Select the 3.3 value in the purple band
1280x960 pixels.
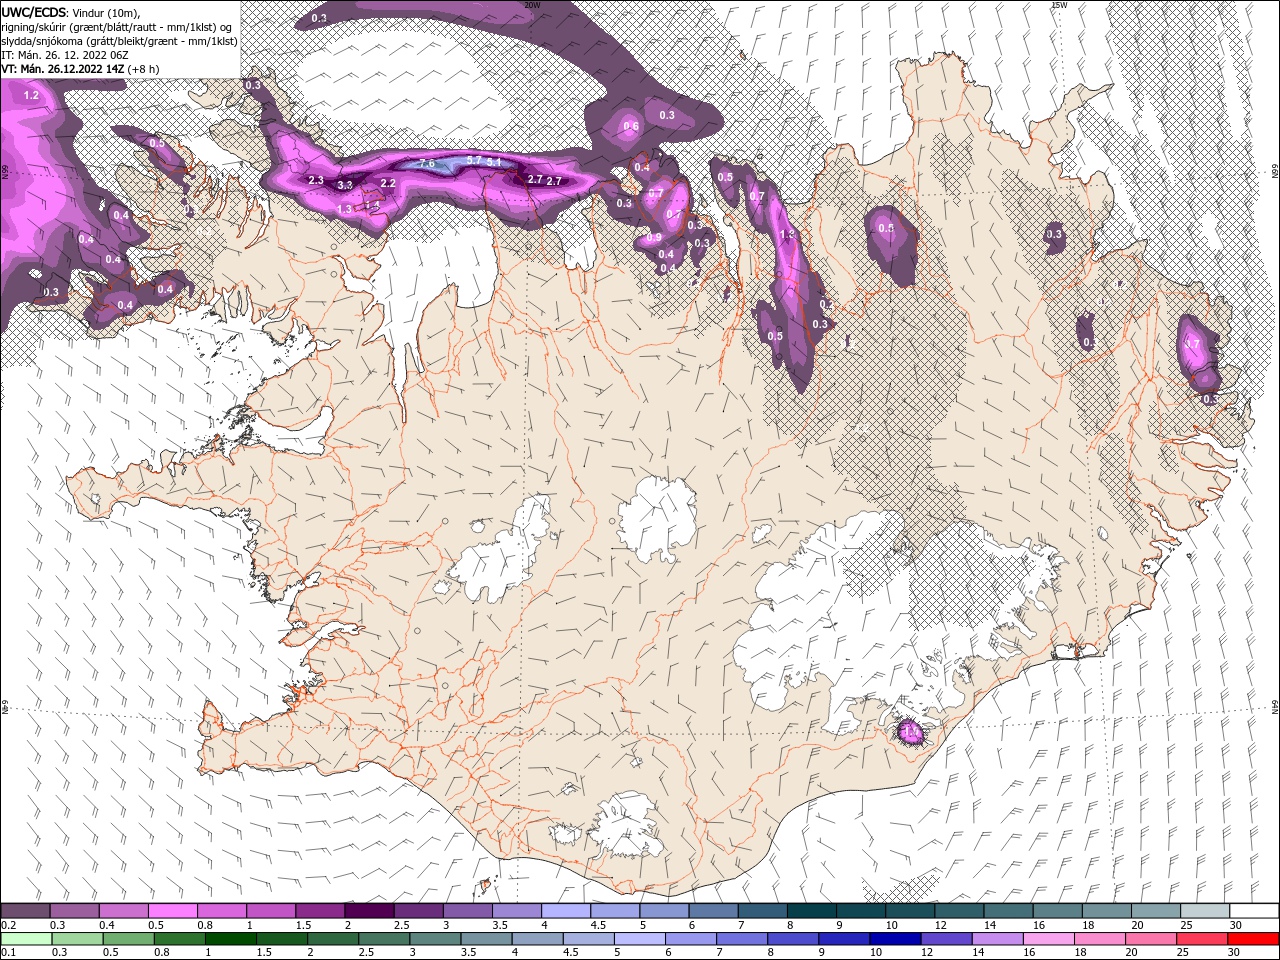345,185
